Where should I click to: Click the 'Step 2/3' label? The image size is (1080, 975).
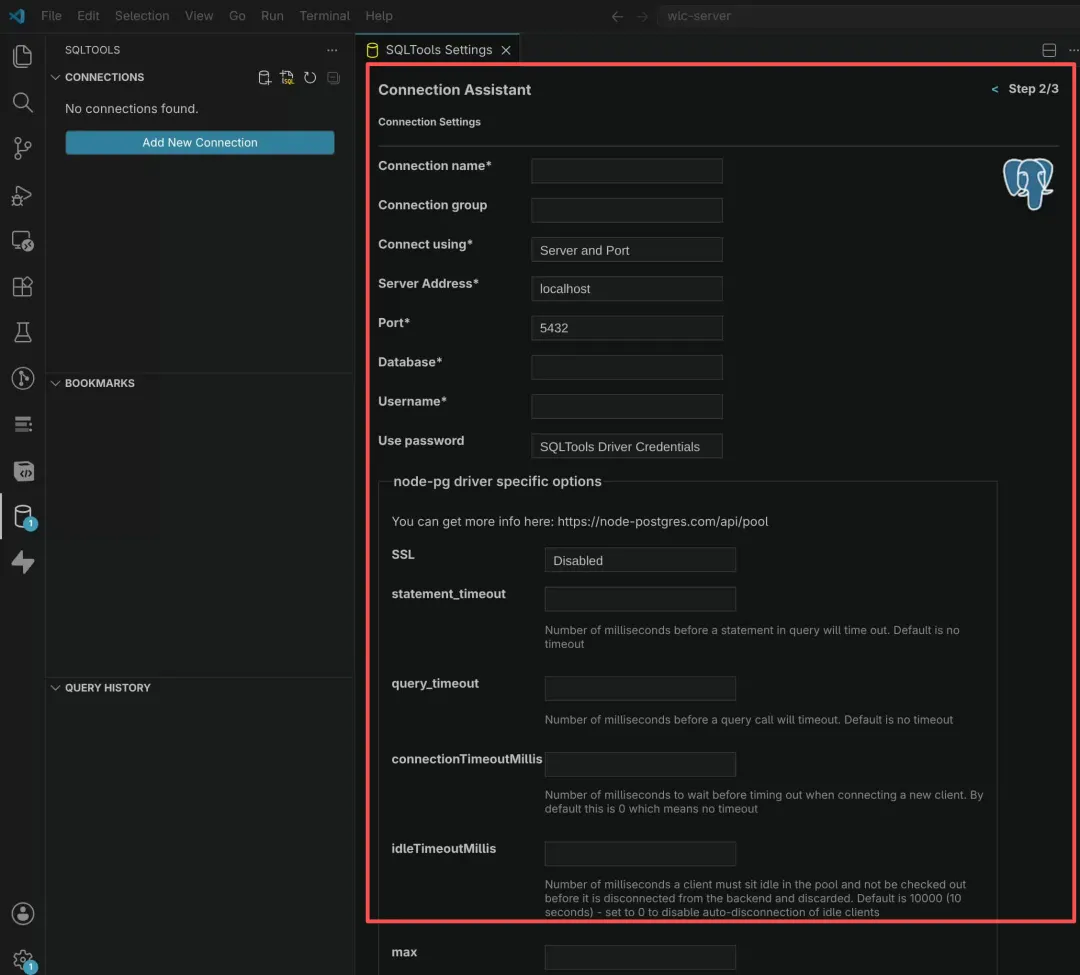pos(1033,89)
